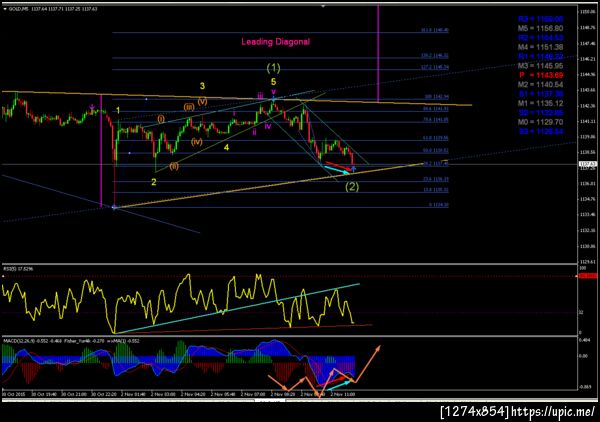This screenshot has width=600, height=422.
Task: Select the orange (v) sub-wave label
Action: (202, 101)
